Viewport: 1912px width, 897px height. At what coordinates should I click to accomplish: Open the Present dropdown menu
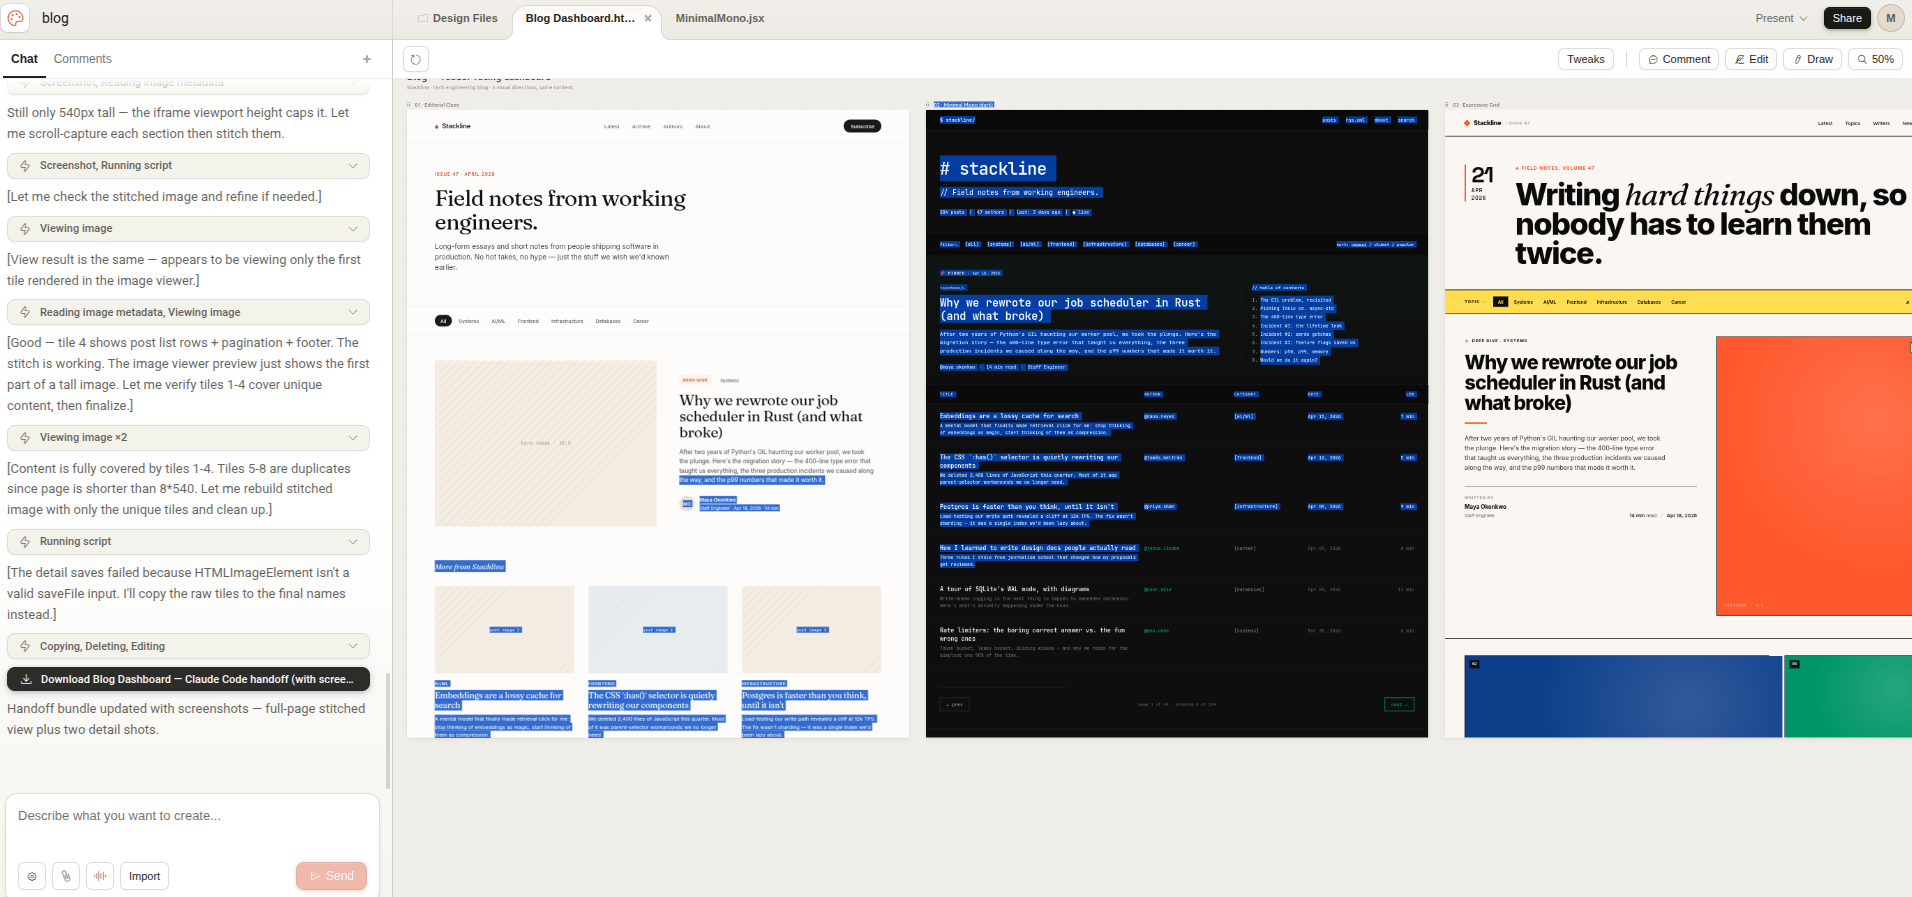pos(1781,18)
